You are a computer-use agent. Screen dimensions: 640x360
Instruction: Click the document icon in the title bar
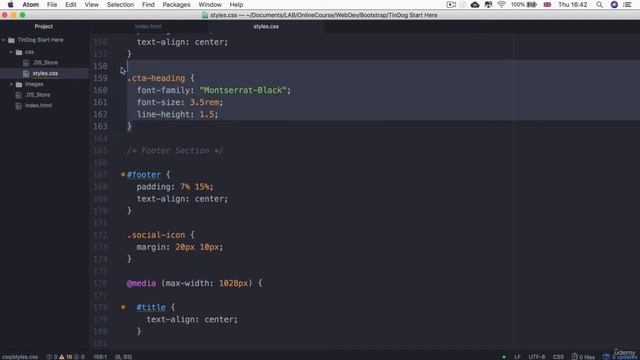coord(205,15)
